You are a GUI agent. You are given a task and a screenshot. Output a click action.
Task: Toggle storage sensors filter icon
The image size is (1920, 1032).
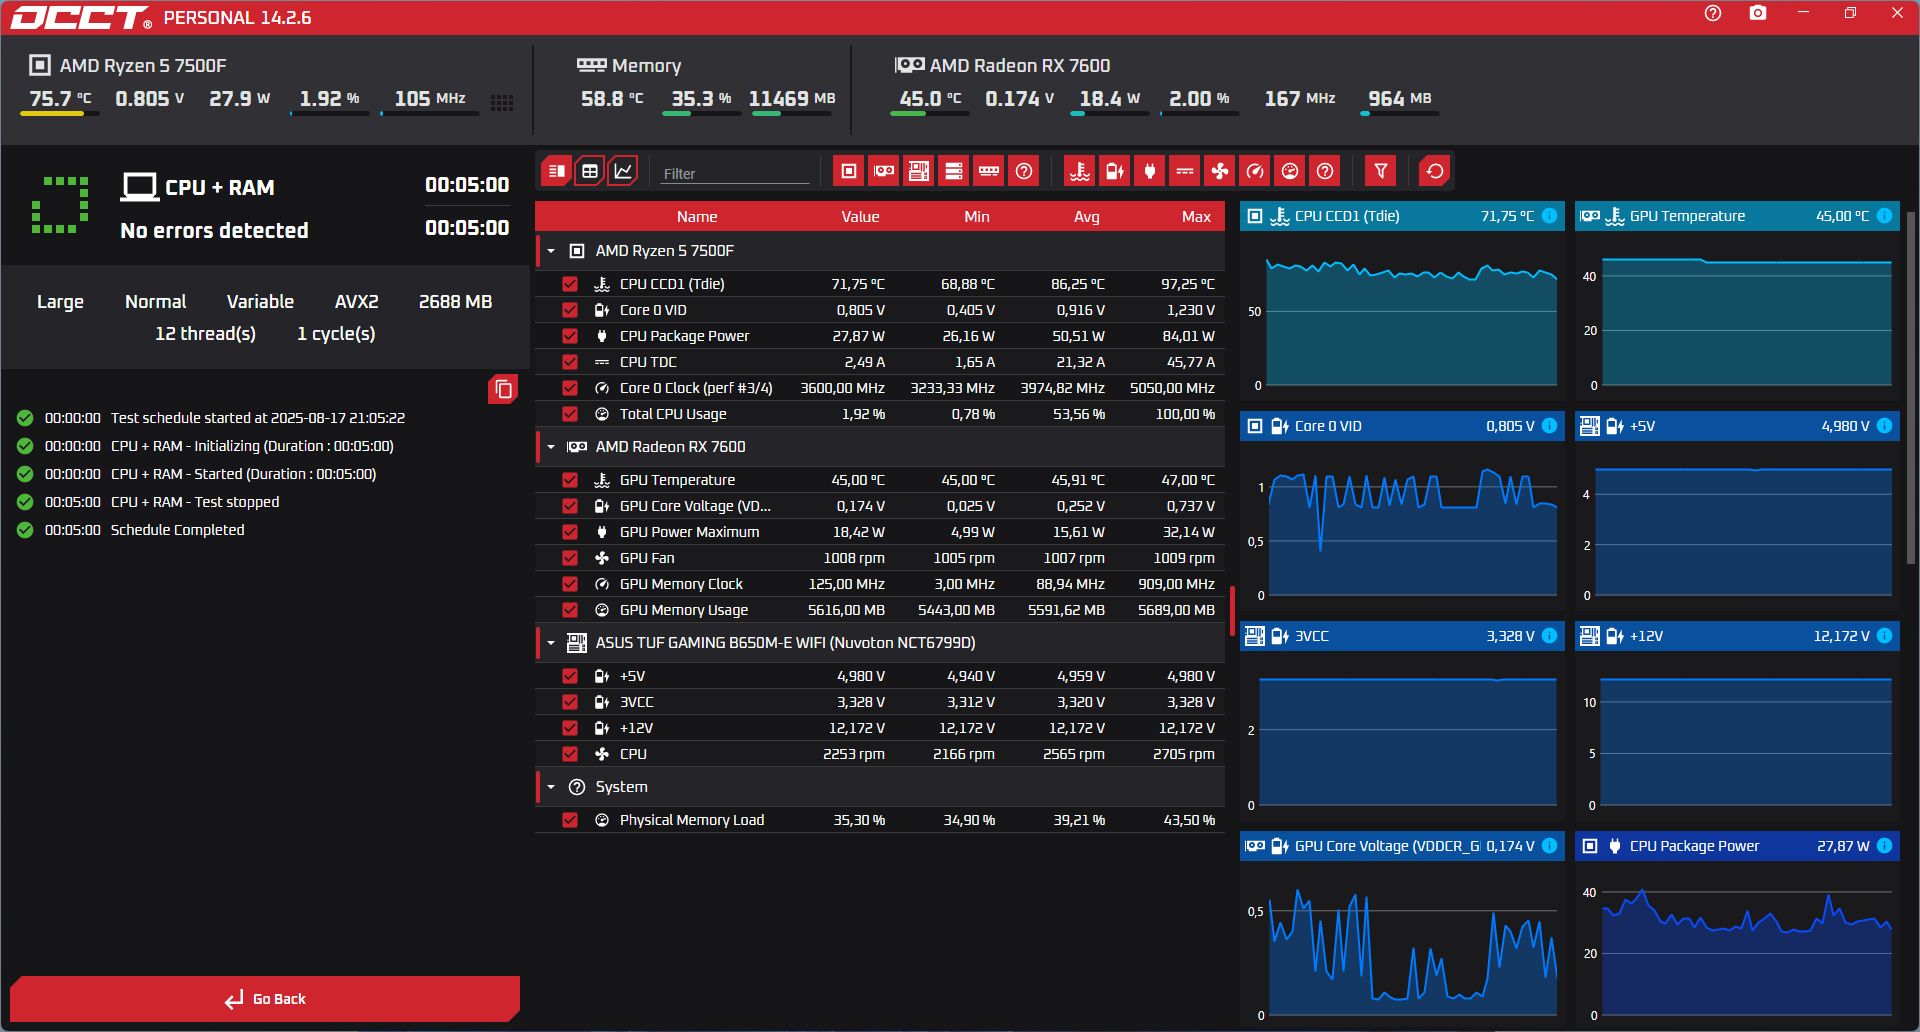(954, 171)
